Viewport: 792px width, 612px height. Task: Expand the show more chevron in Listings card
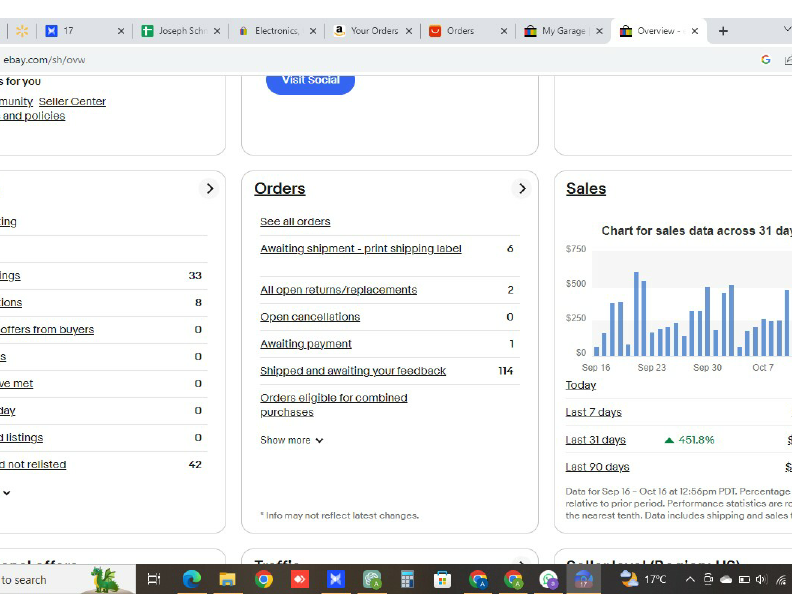point(6,493)
